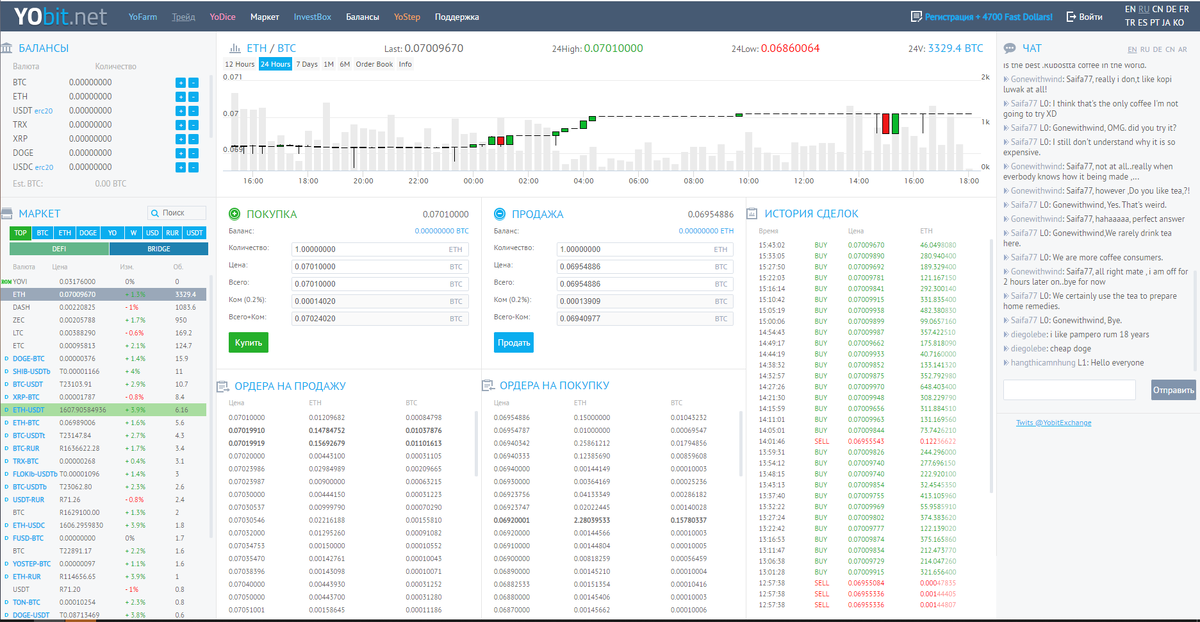The height and width of the screenshot is (622, 1200).
Task: Click minus withdraw button for ETH balance
Action: (193, 97)
